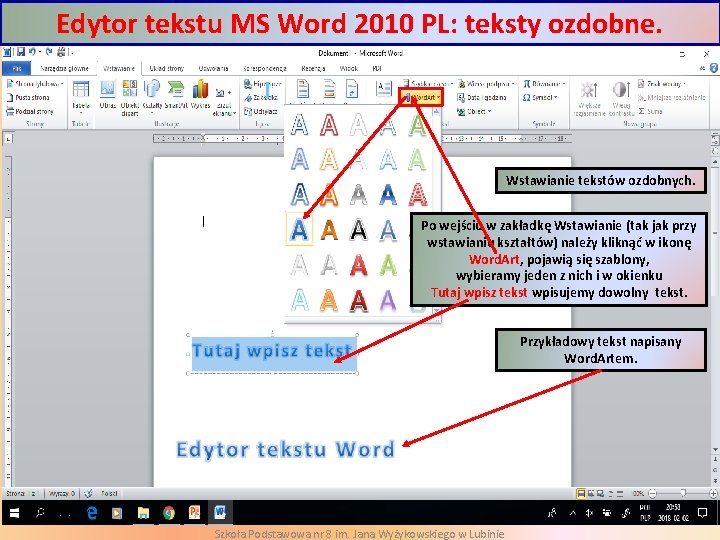Open the Symbol dropdown
Screen dimensions: 720x540
pyautogui.click(x=540, y=97)
